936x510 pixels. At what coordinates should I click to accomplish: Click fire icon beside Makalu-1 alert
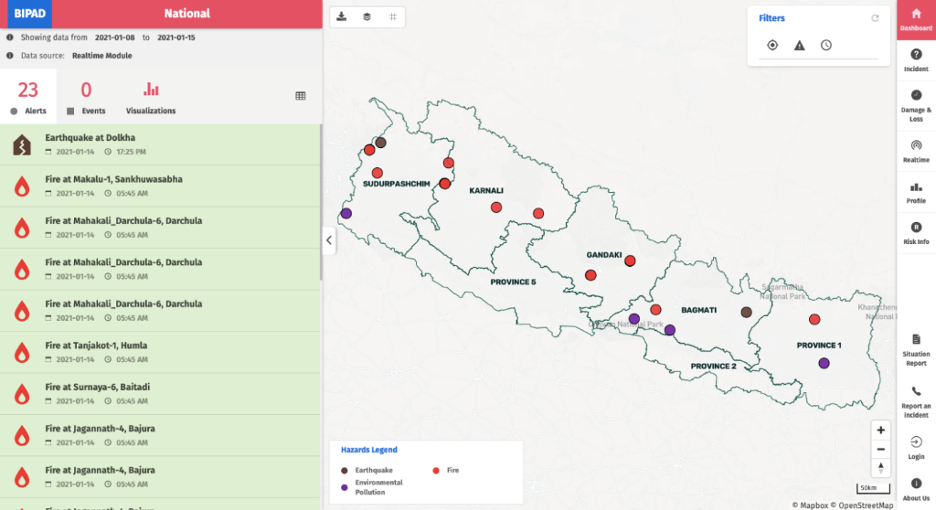[22, 187]
